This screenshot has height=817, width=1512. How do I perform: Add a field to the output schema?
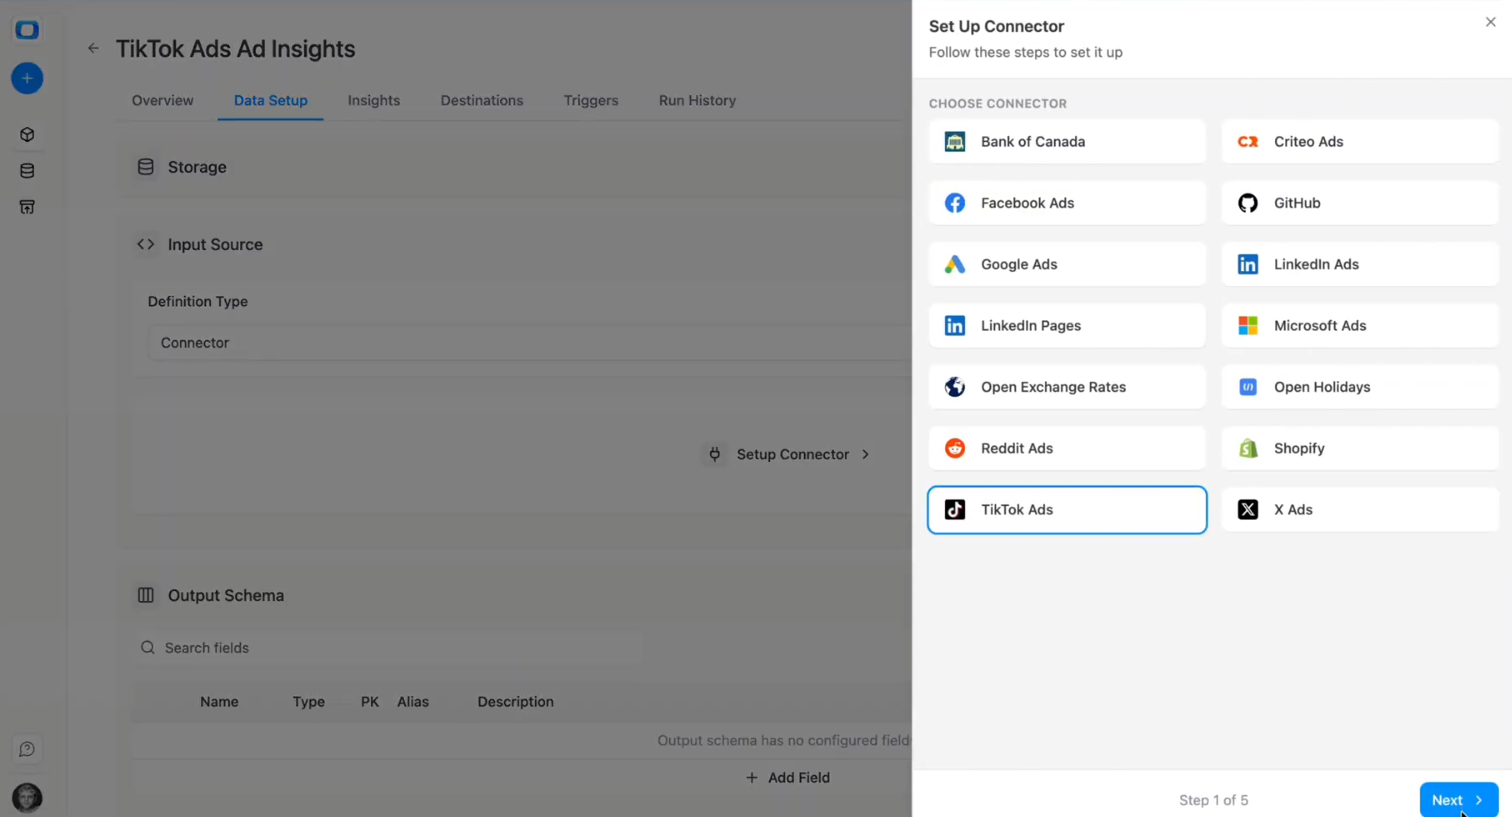(x=787, y=777)
